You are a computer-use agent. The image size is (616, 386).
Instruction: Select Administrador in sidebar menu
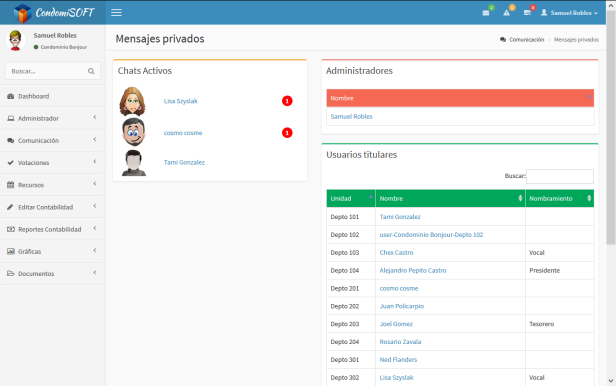(53, 118)
